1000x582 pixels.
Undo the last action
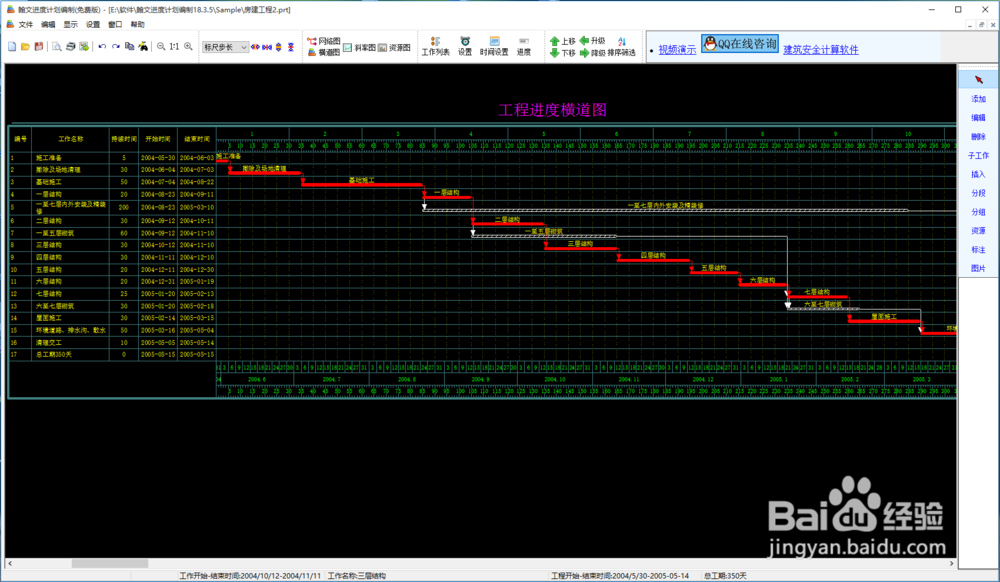[102, 47]
